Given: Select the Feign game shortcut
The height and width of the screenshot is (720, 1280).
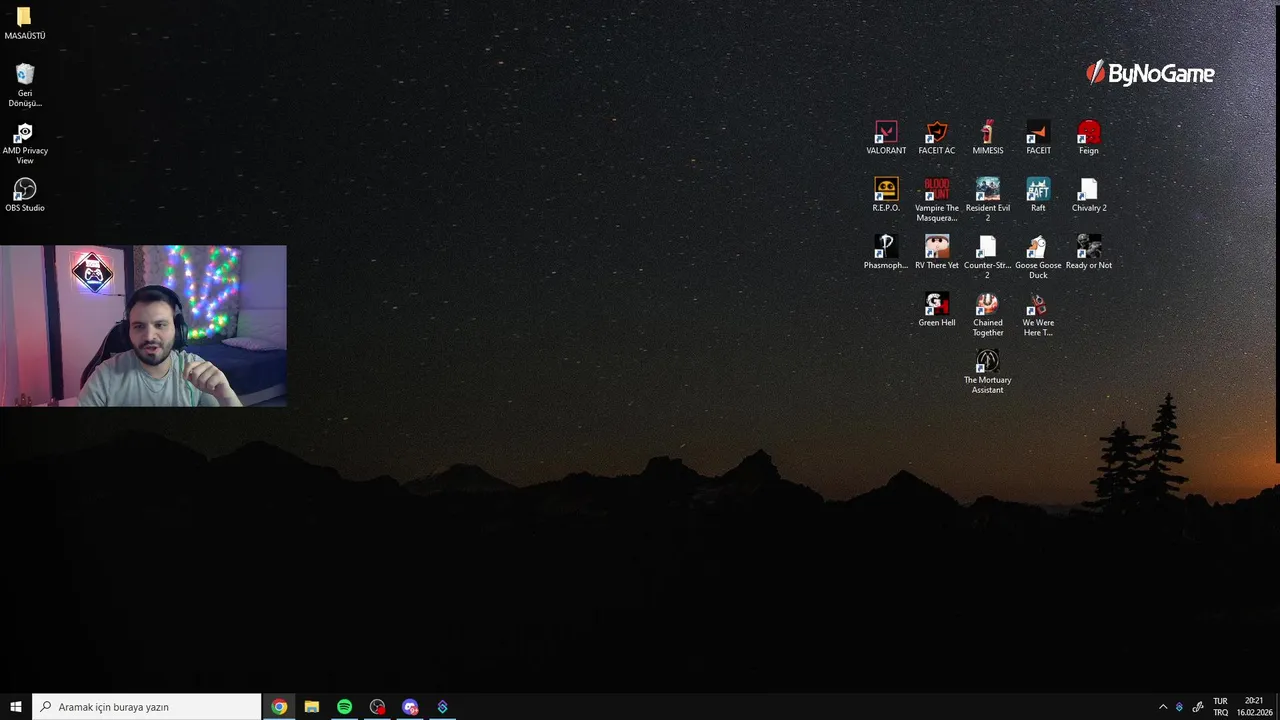Looking at the screenshot, I should (1089, 138).
